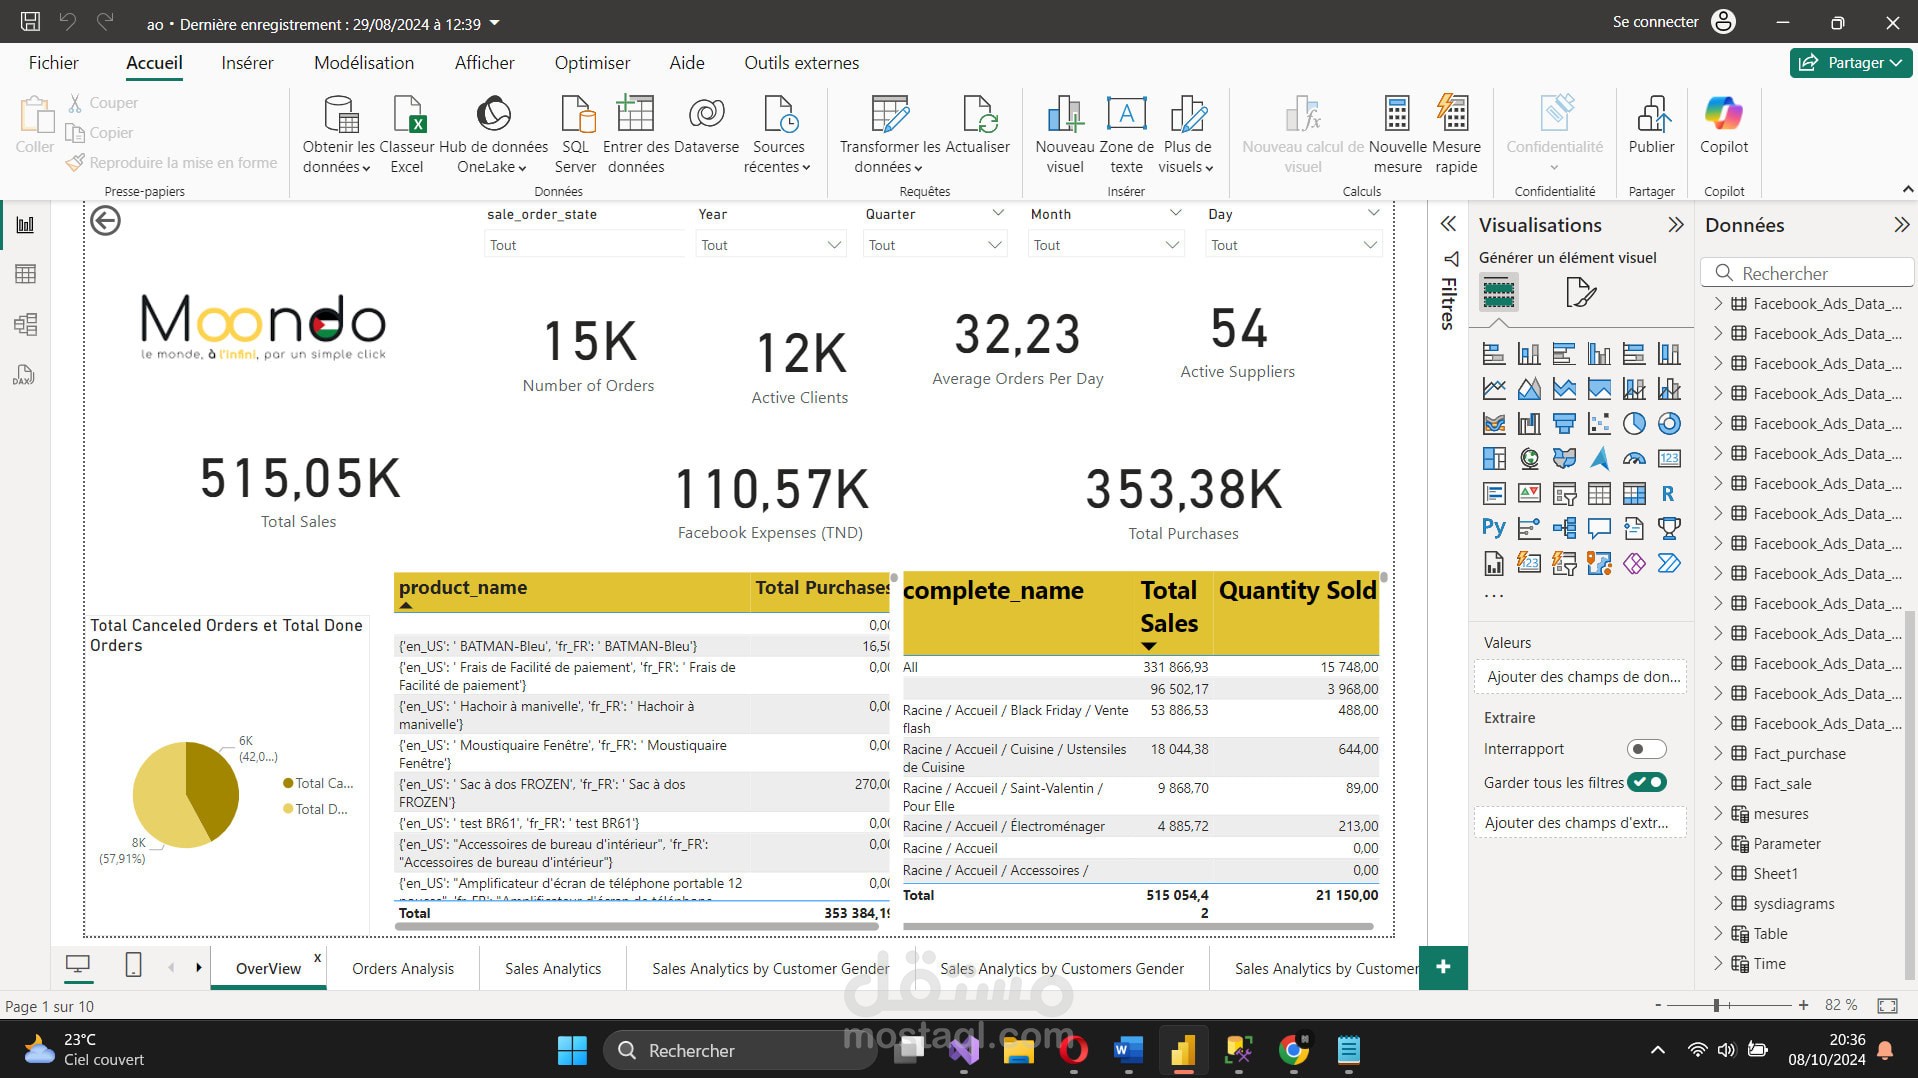Viewport: 1918px width, 1078px height.
Task: Click the Actualiser refresh button
Action: pyautogui.click(x=977, y=126)
